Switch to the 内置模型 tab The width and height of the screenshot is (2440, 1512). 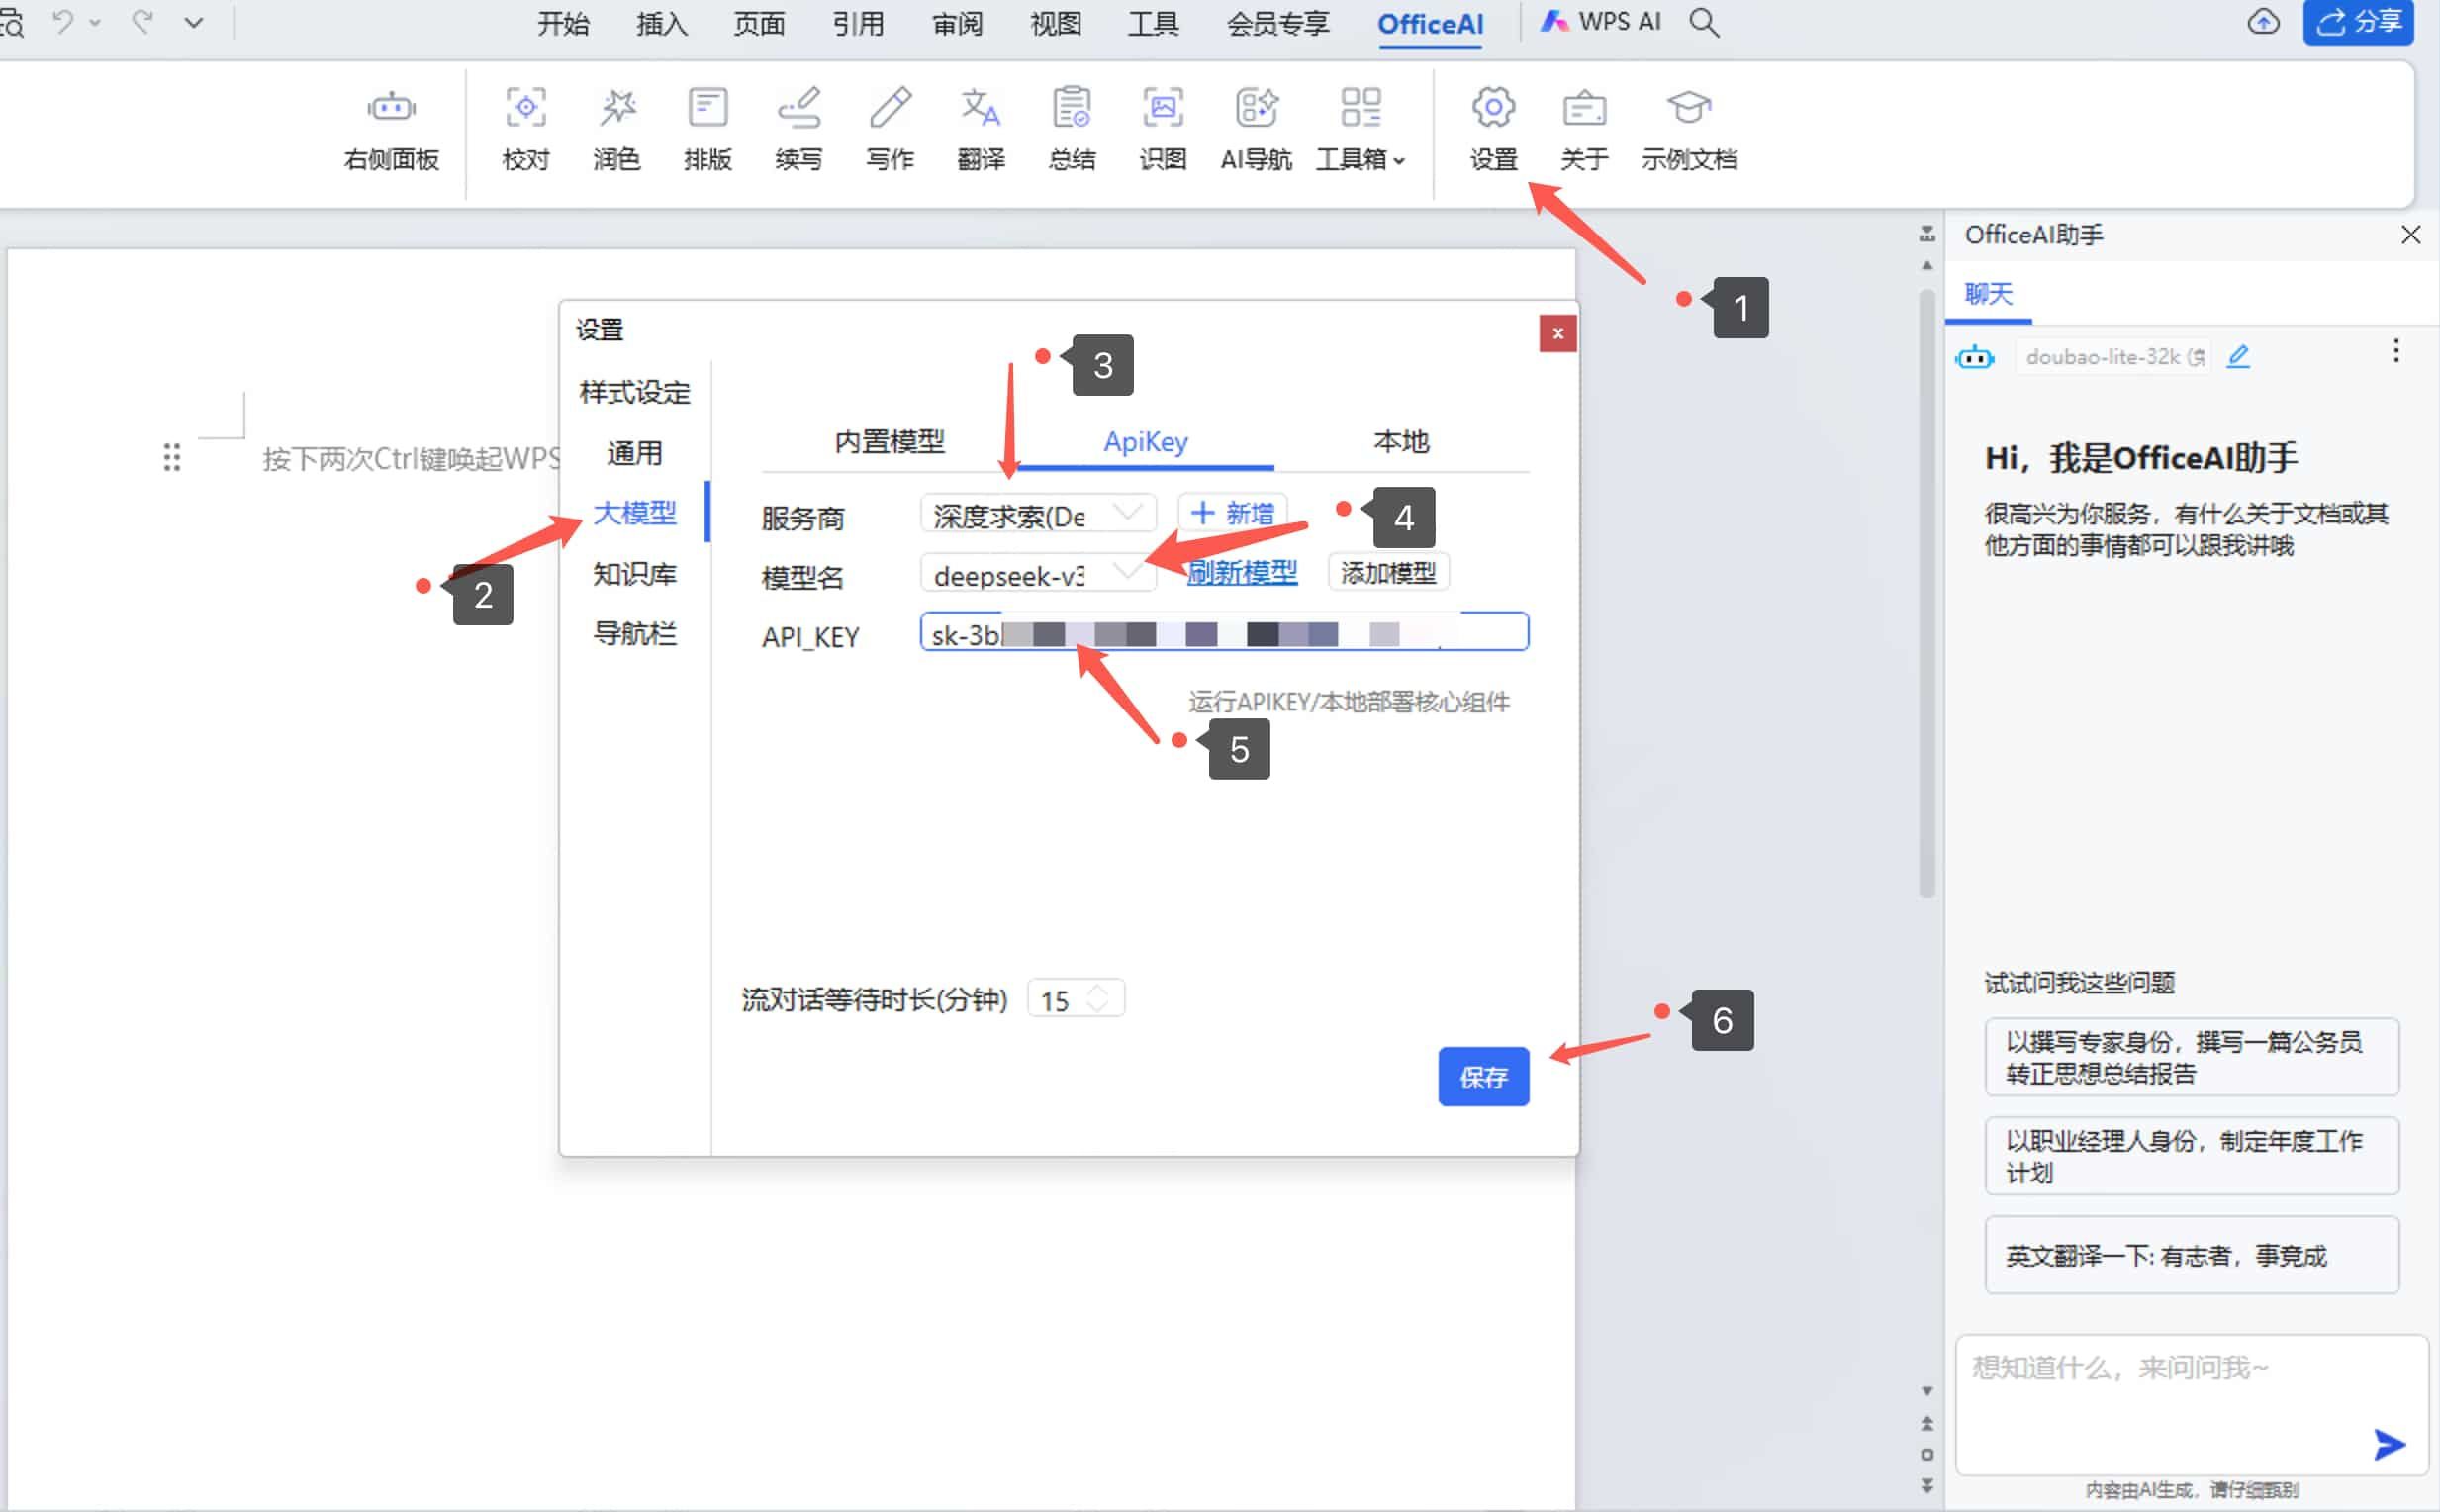(x=888, y=441)
